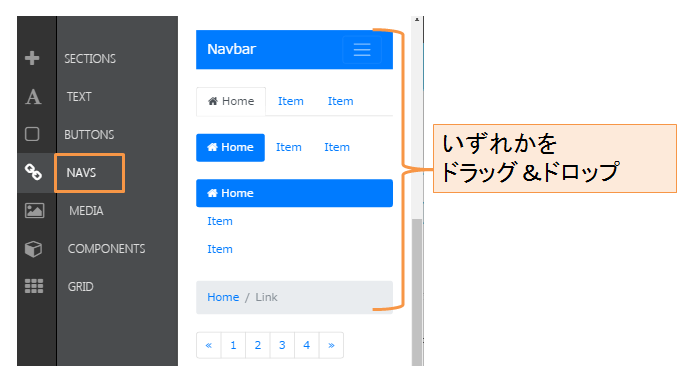Click the scrollbar up arrow
The height and width of the screenshot is (392, 689).
point(417,20)
